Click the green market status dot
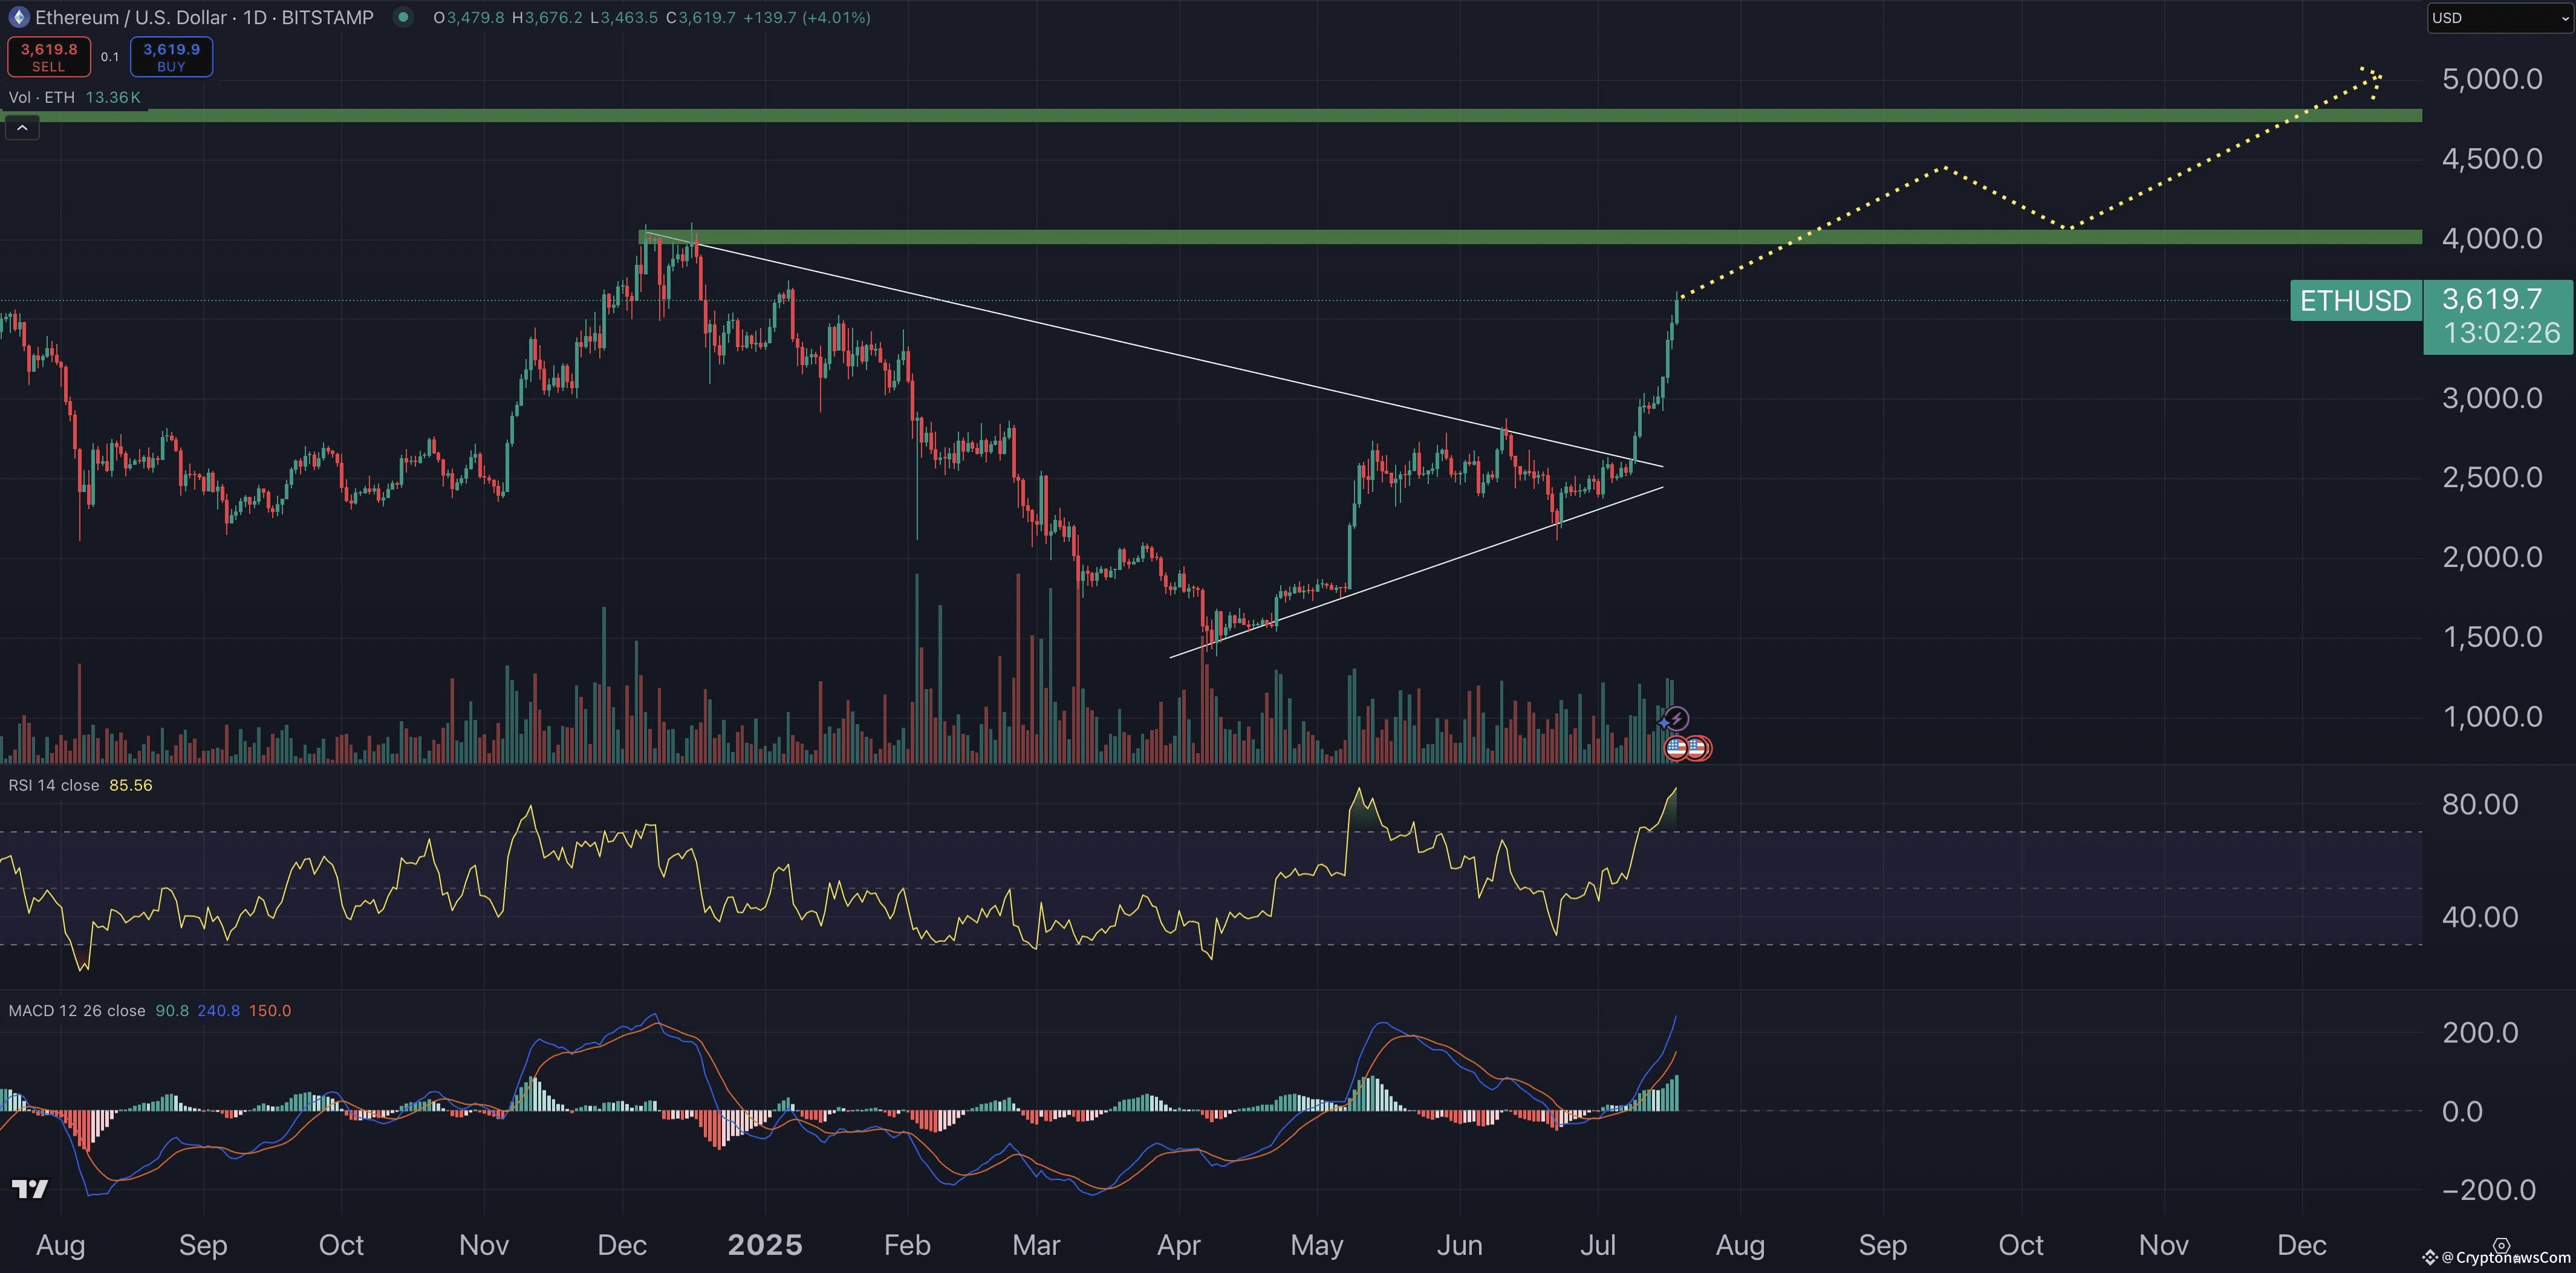 coord(403,17)
